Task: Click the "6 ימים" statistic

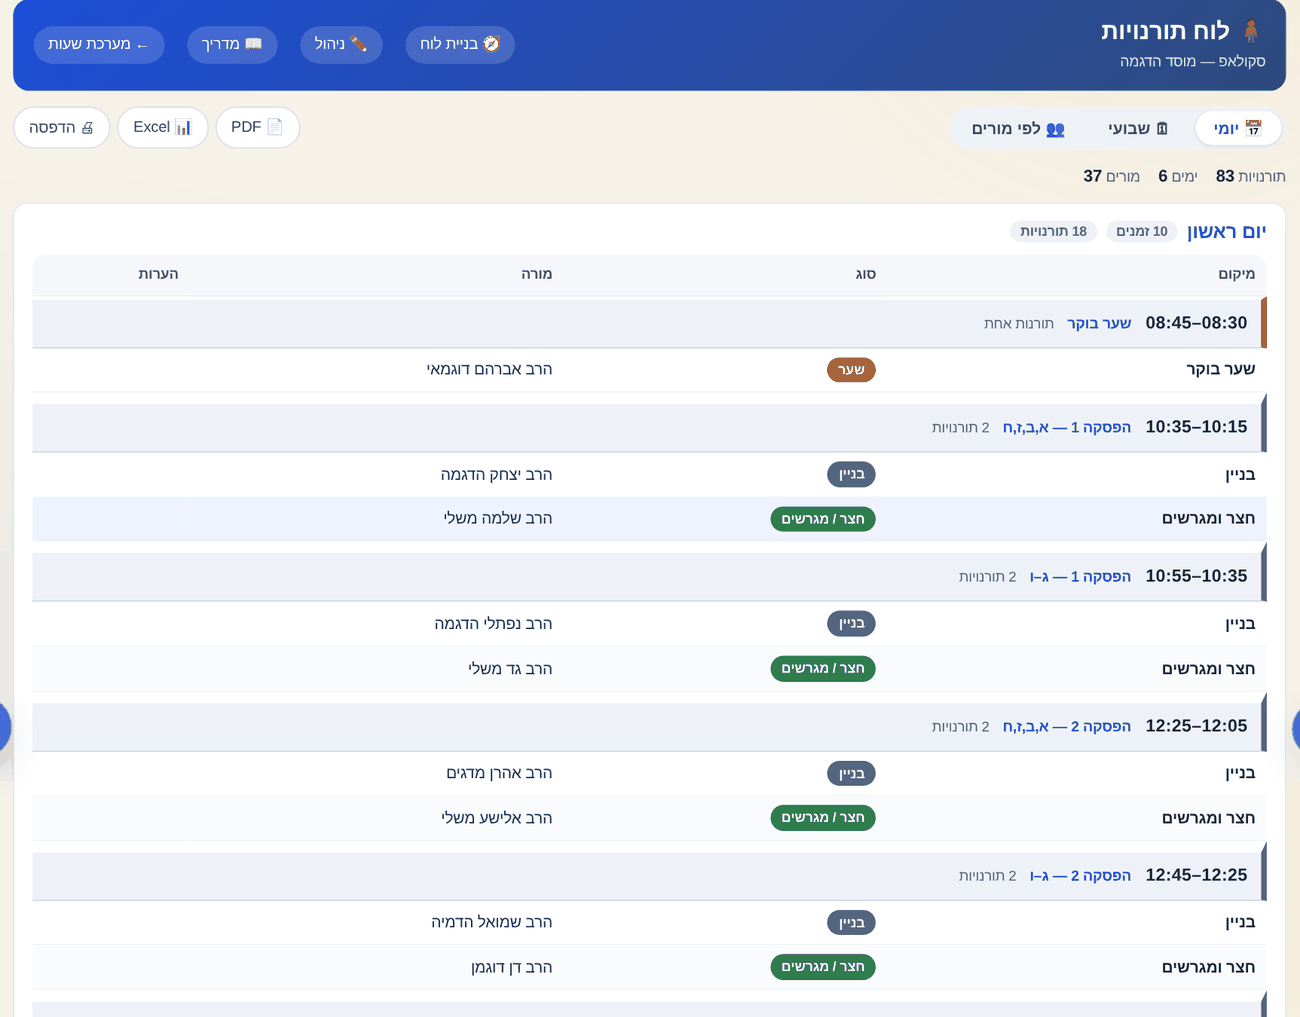Action: 1178,176
